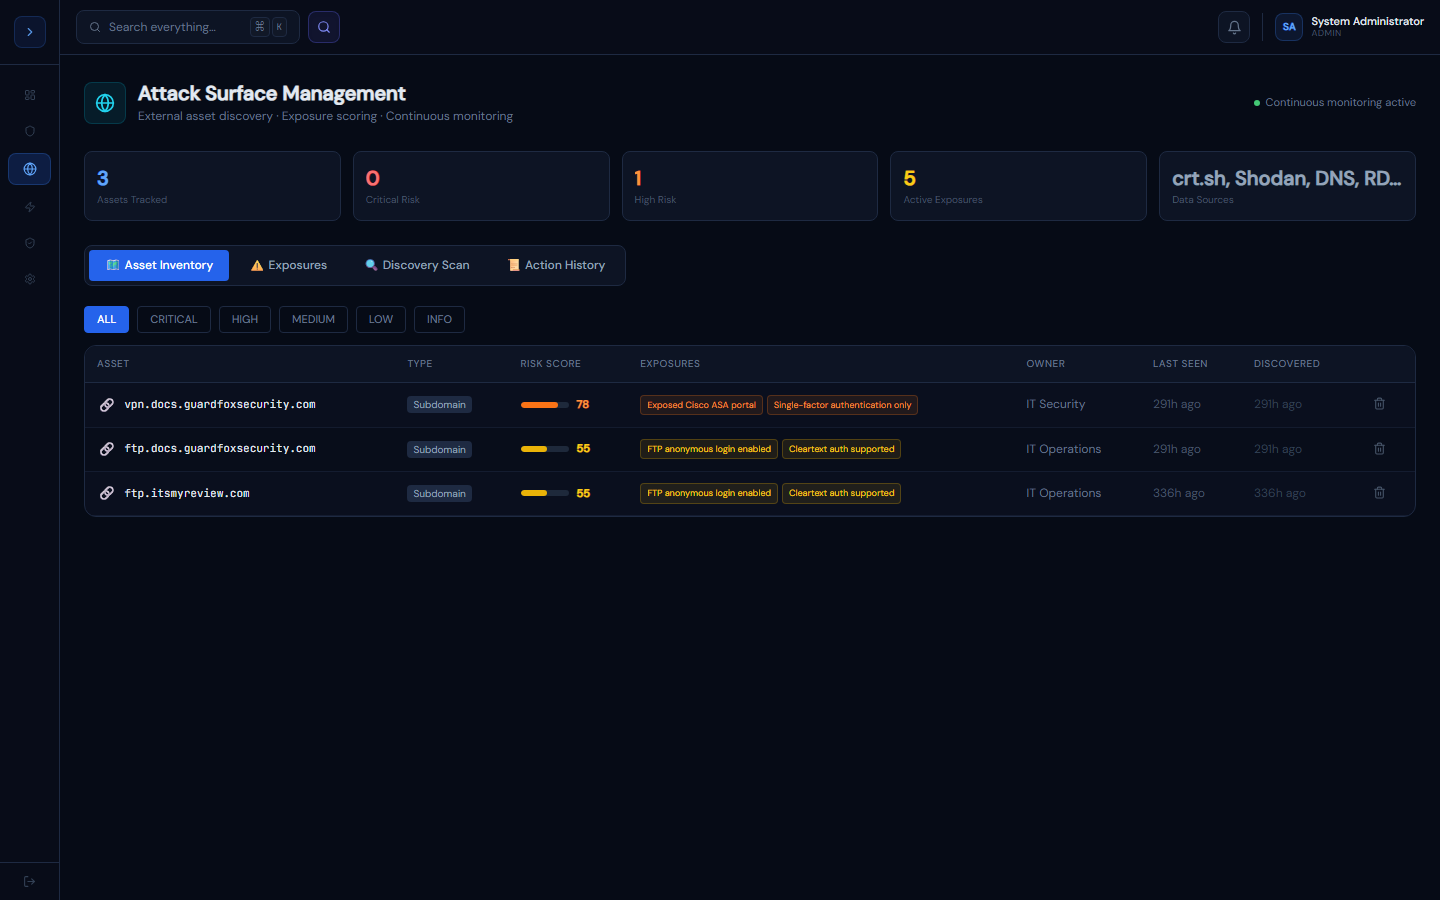Select the globe Attack Surface icon in the sidebar
The height and width of the screenshot is (900, 1440).
click(30, 169)
